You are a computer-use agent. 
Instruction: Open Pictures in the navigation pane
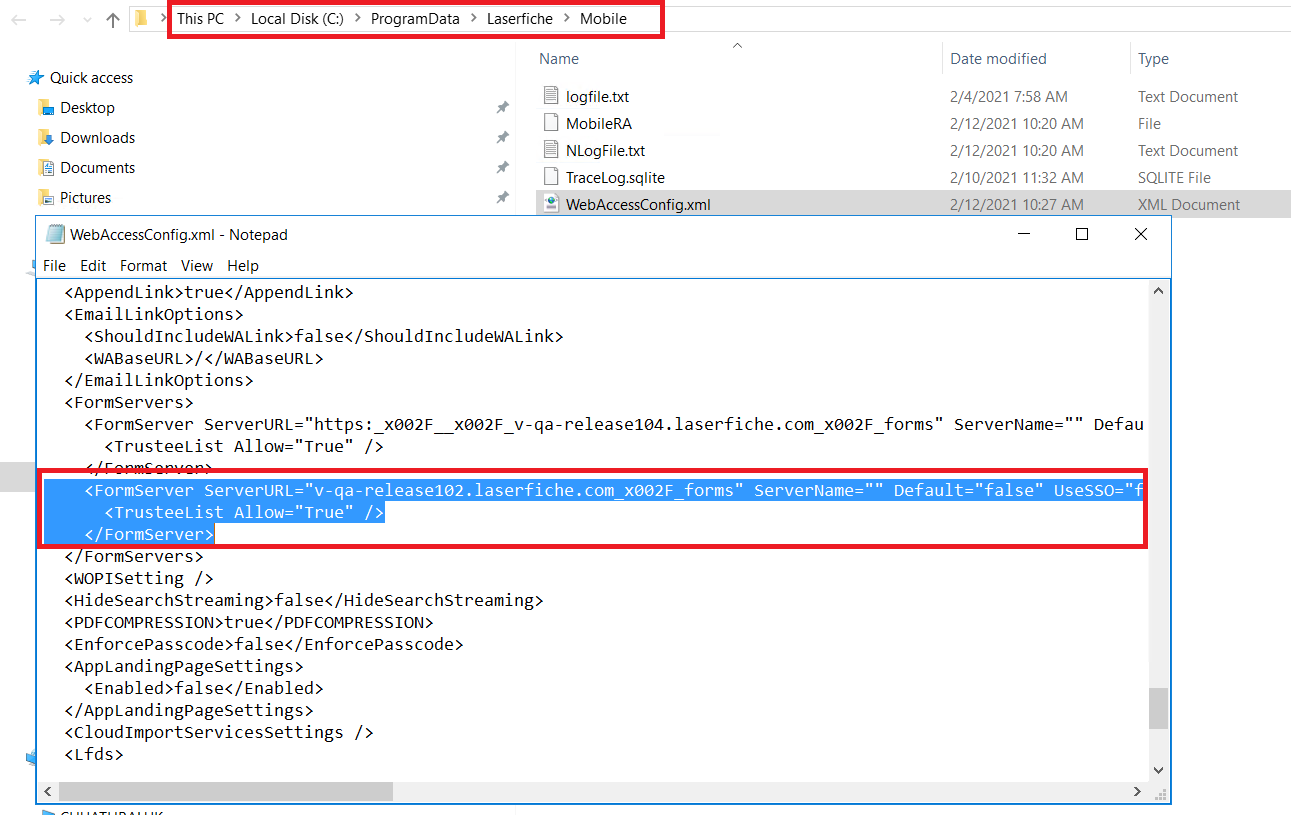coord(86,197)
